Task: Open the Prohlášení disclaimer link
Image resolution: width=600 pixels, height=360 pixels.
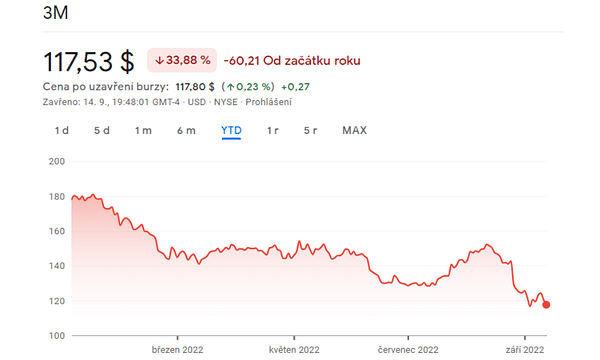Action: click(268, 102)
